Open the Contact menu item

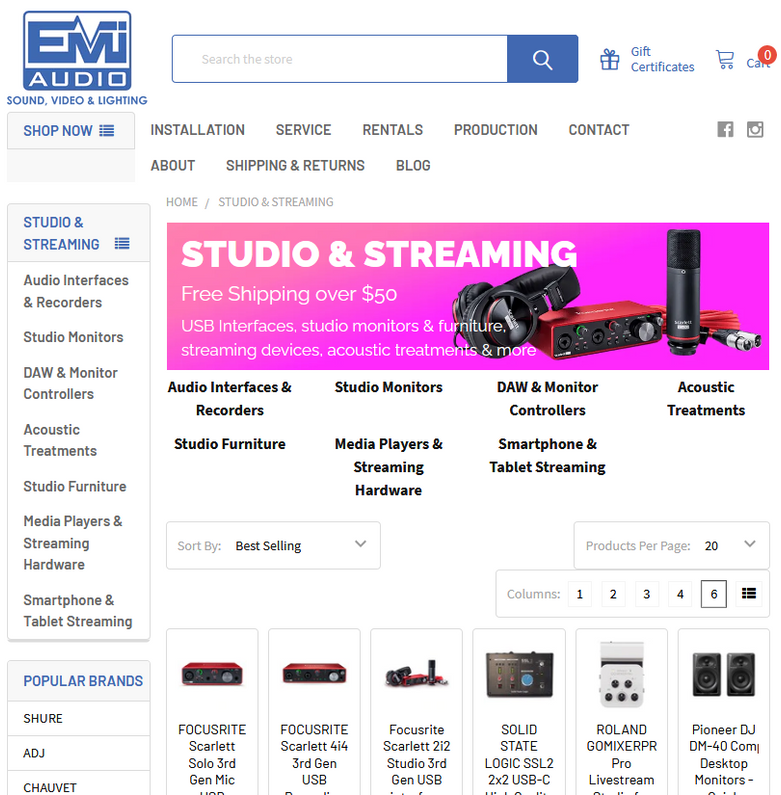tap(599, 130)
